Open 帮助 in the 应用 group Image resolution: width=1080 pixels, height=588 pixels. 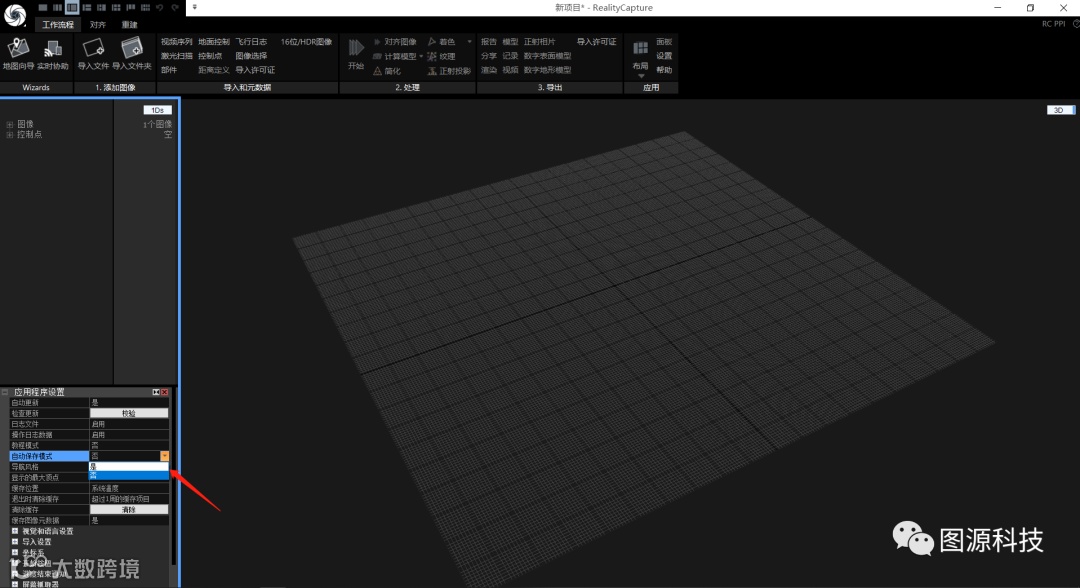click(664, 70)
